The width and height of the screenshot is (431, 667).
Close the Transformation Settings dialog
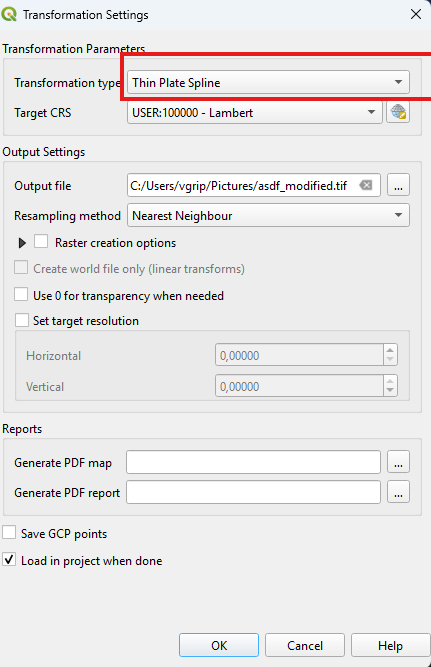pyautogui.click(x=416, y=14)
